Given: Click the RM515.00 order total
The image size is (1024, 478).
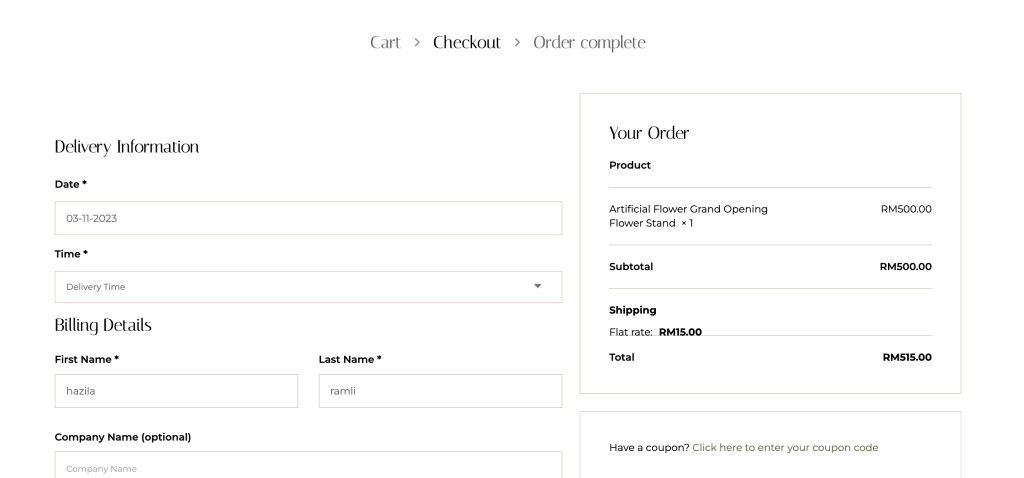Looking at the screenshot, I should coord(907,356).
